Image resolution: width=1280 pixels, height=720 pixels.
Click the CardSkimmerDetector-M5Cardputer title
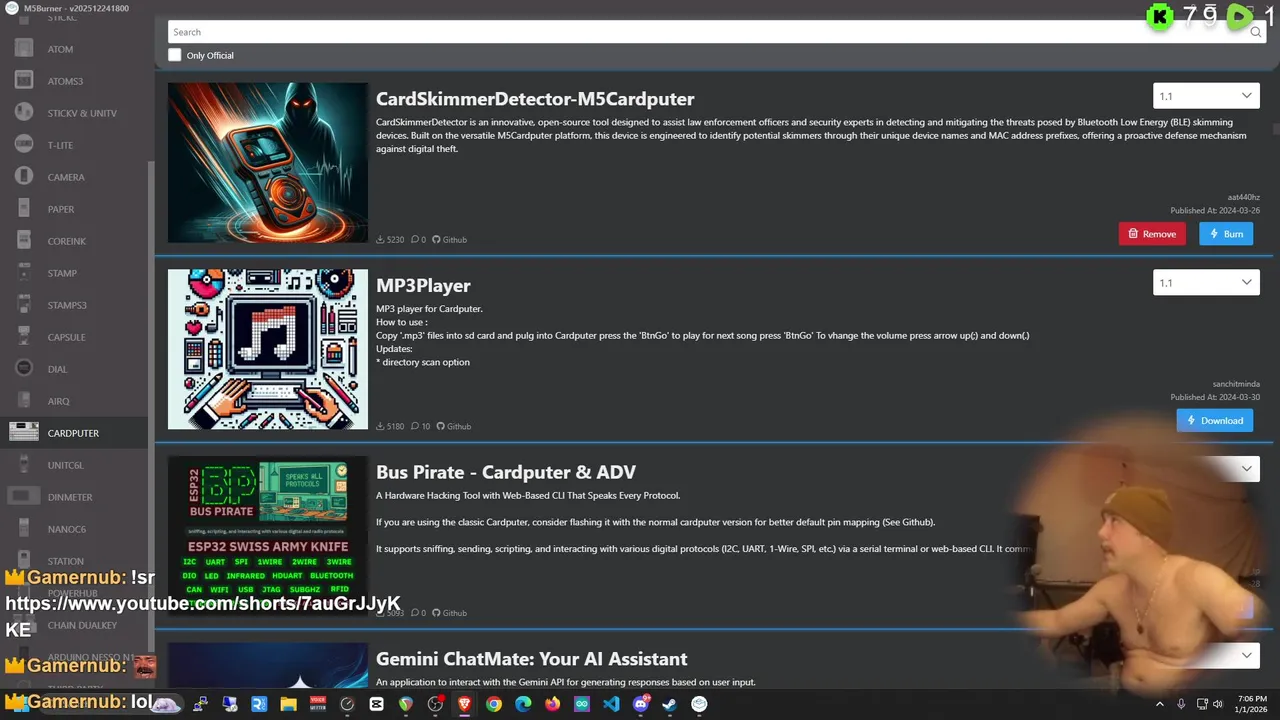[535, 99]
